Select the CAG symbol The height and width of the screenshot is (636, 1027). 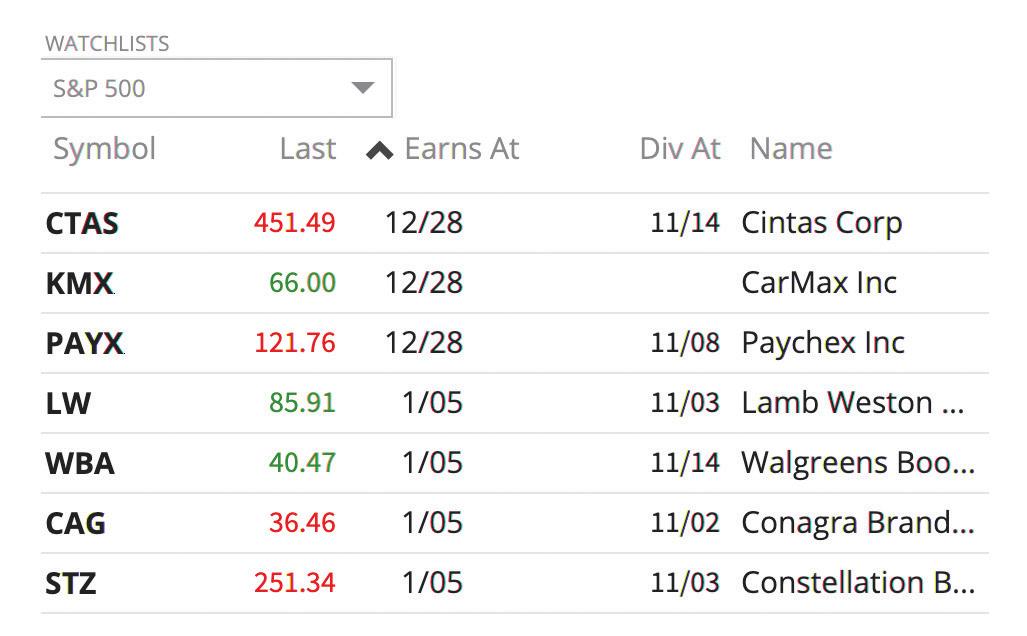[x=75, y=524]
